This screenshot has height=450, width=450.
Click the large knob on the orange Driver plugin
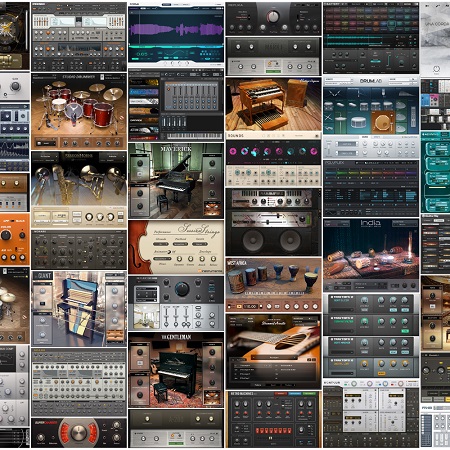(6, 236)
